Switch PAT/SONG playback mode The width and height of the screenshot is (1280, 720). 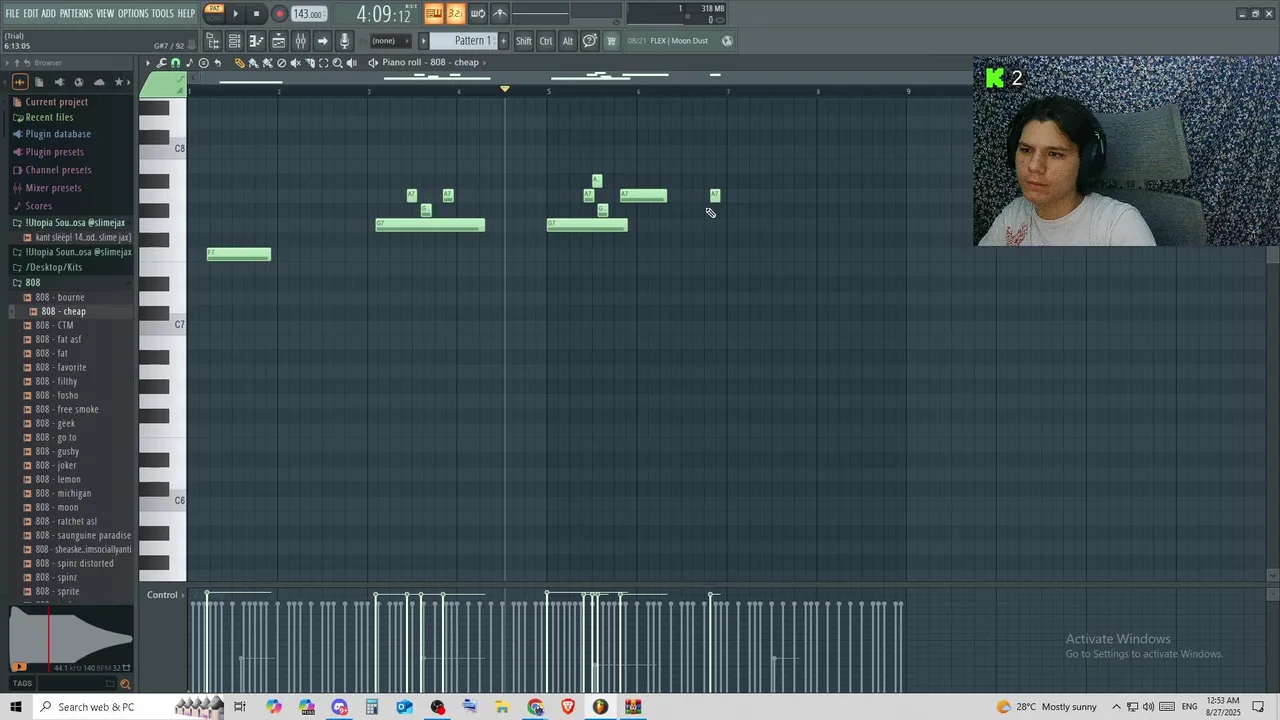(214, 13)
